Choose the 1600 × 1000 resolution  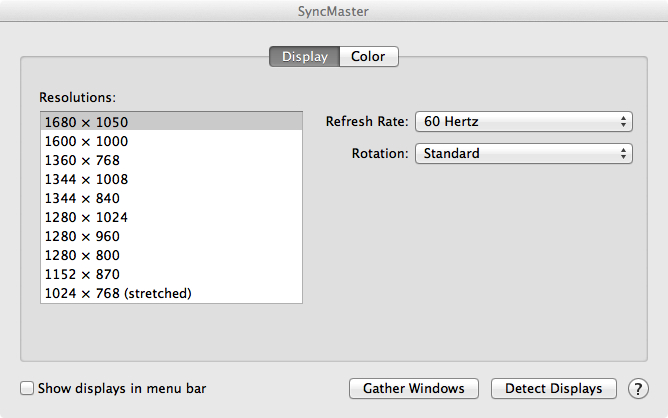click(171, 141)
